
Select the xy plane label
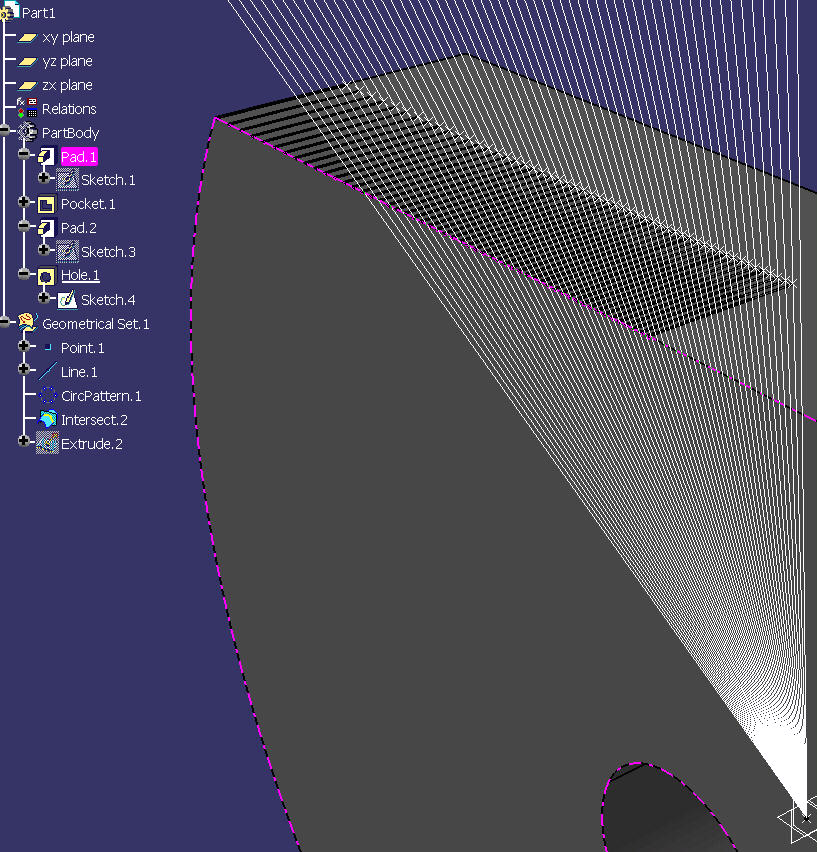(x=68, y=37)
